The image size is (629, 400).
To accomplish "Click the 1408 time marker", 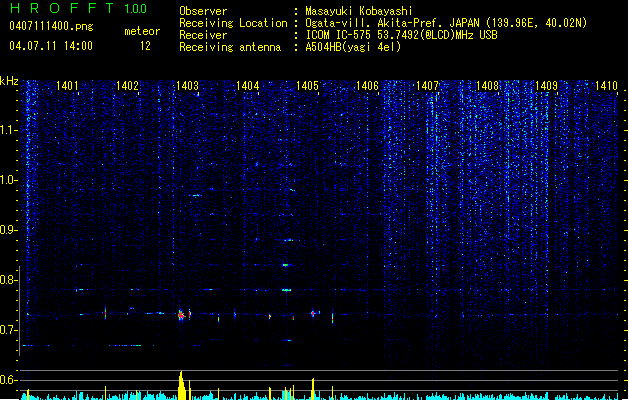I will tap(487, 85).
